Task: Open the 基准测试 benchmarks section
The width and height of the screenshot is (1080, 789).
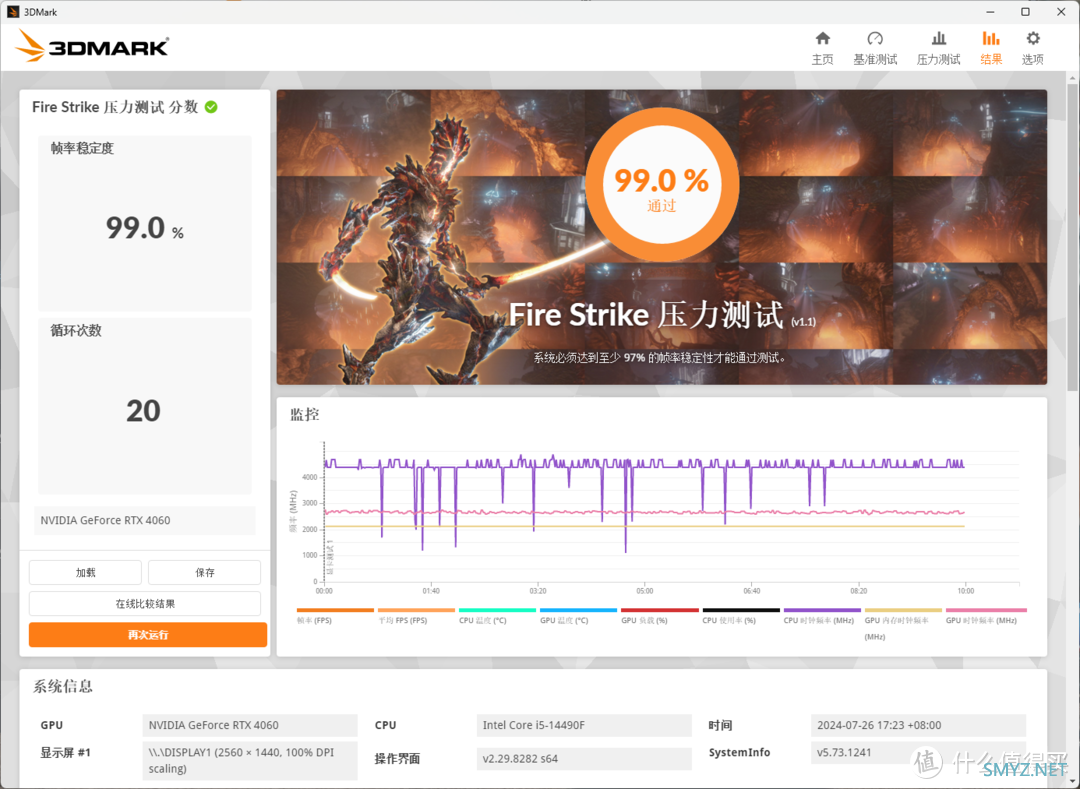Action: click(875, 48)
